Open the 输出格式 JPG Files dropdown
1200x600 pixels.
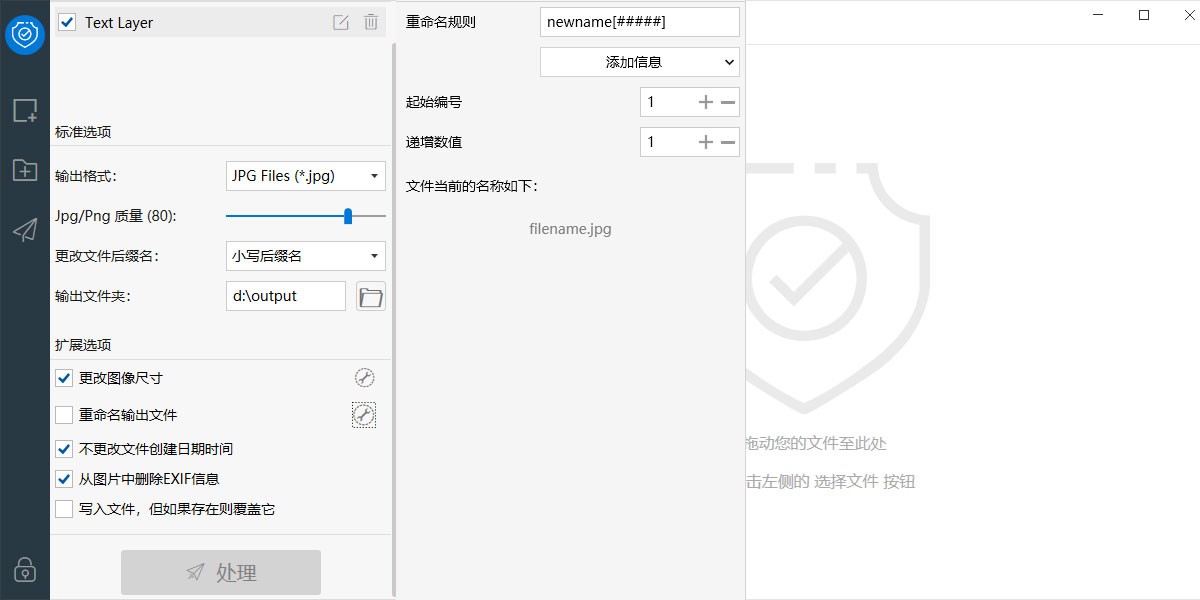pos(305,176)
